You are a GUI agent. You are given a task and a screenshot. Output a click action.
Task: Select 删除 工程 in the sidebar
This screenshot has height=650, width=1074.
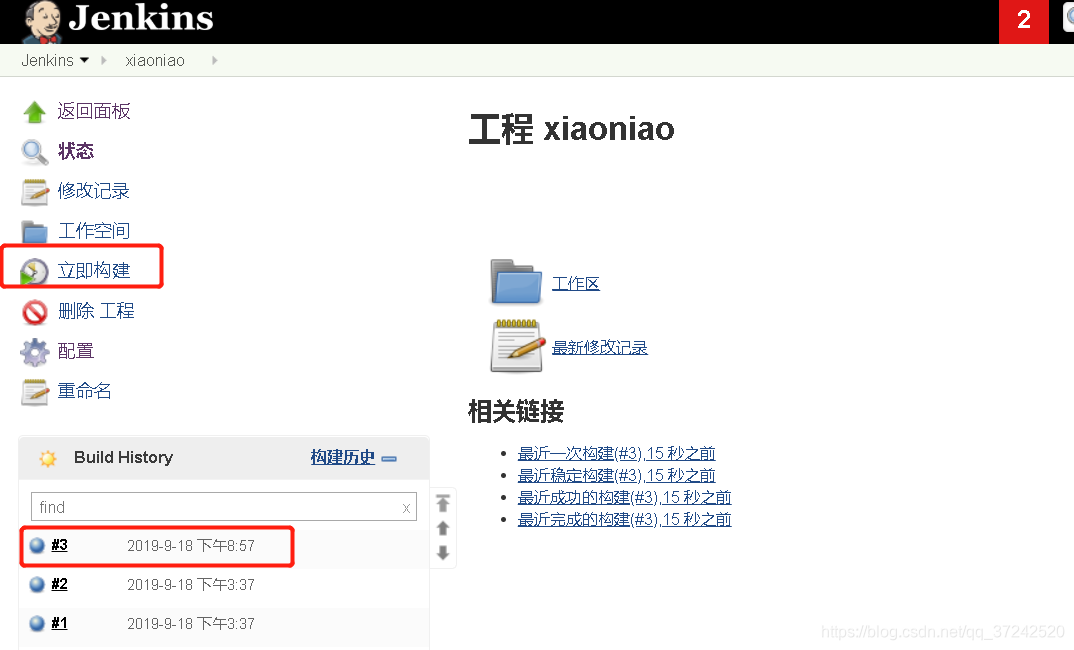coord(96,310)
